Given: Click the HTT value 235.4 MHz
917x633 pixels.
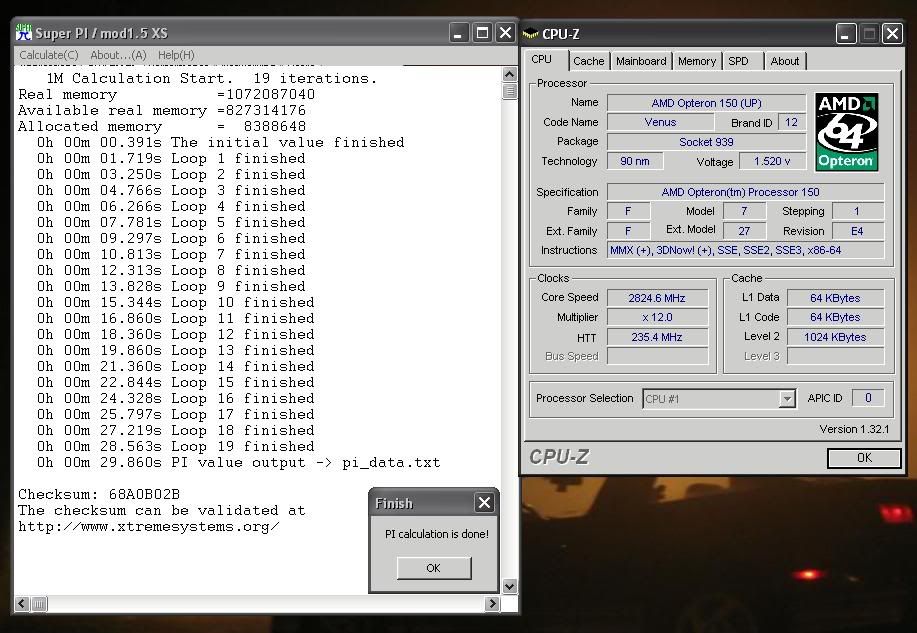Looking at the screenshot, I should click(x=657, y=337).
